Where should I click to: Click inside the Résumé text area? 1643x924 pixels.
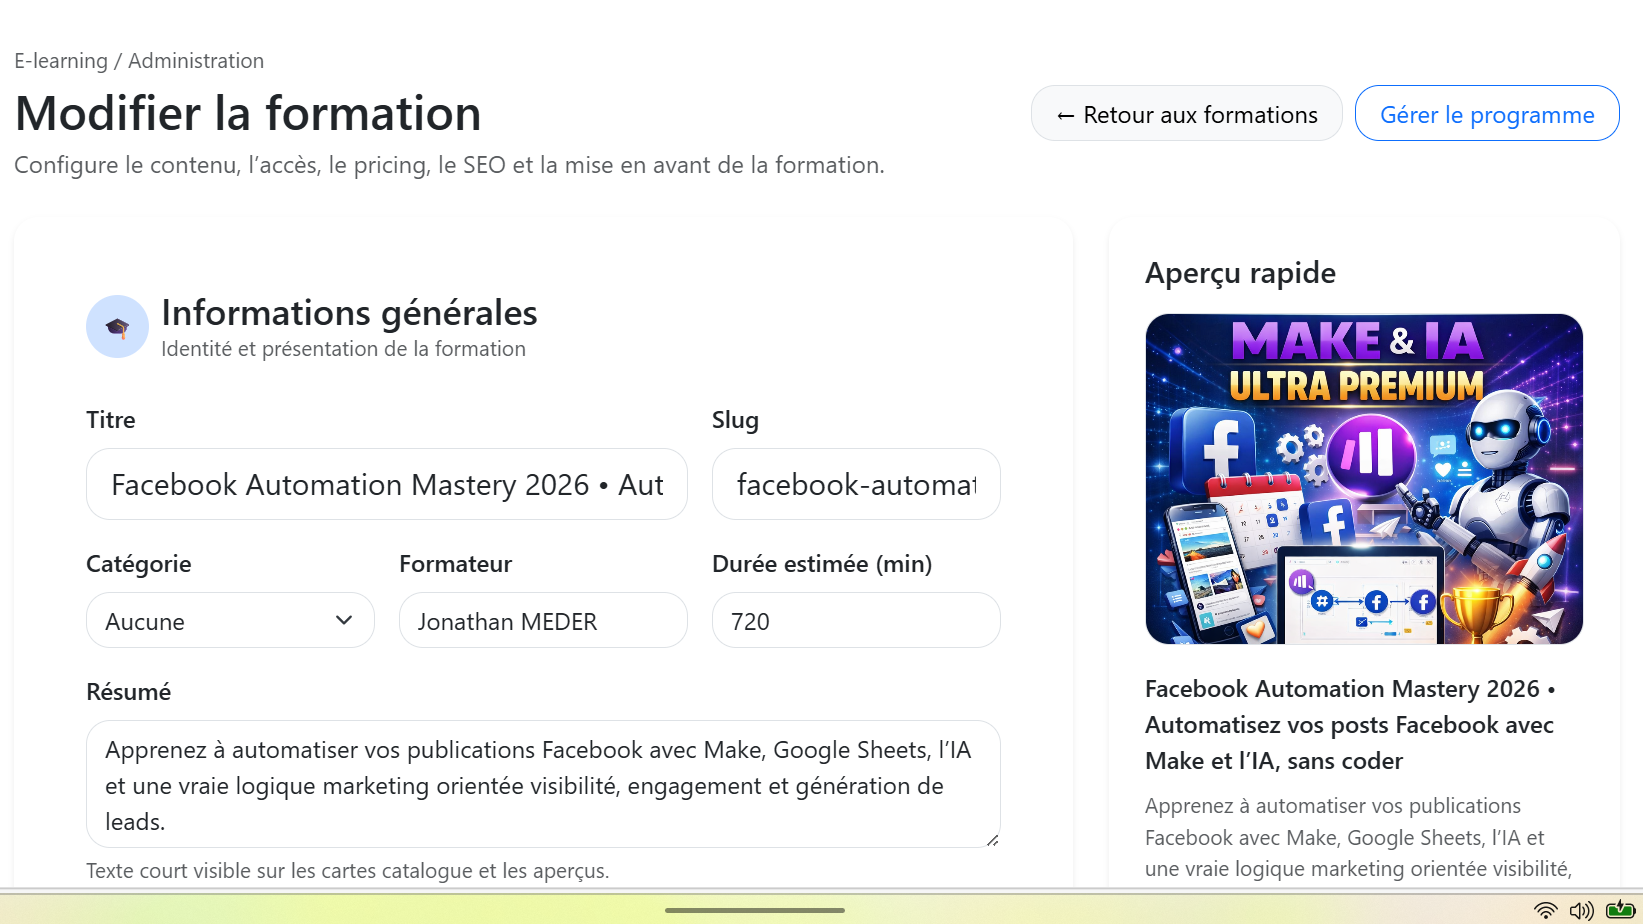tap(542, 785)
